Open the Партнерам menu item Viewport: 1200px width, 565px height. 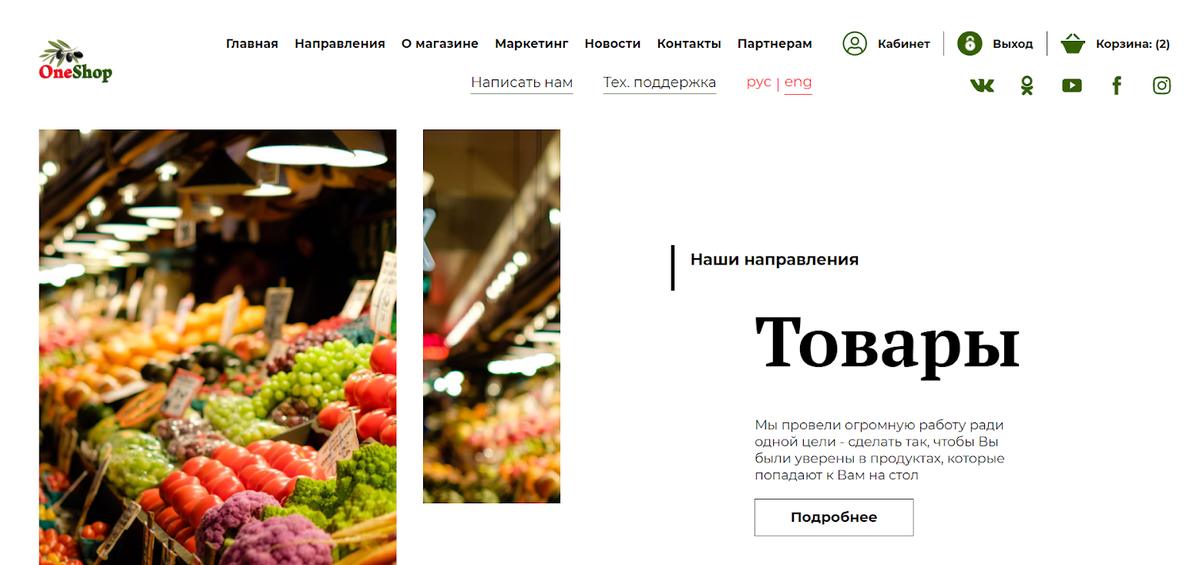775,44
